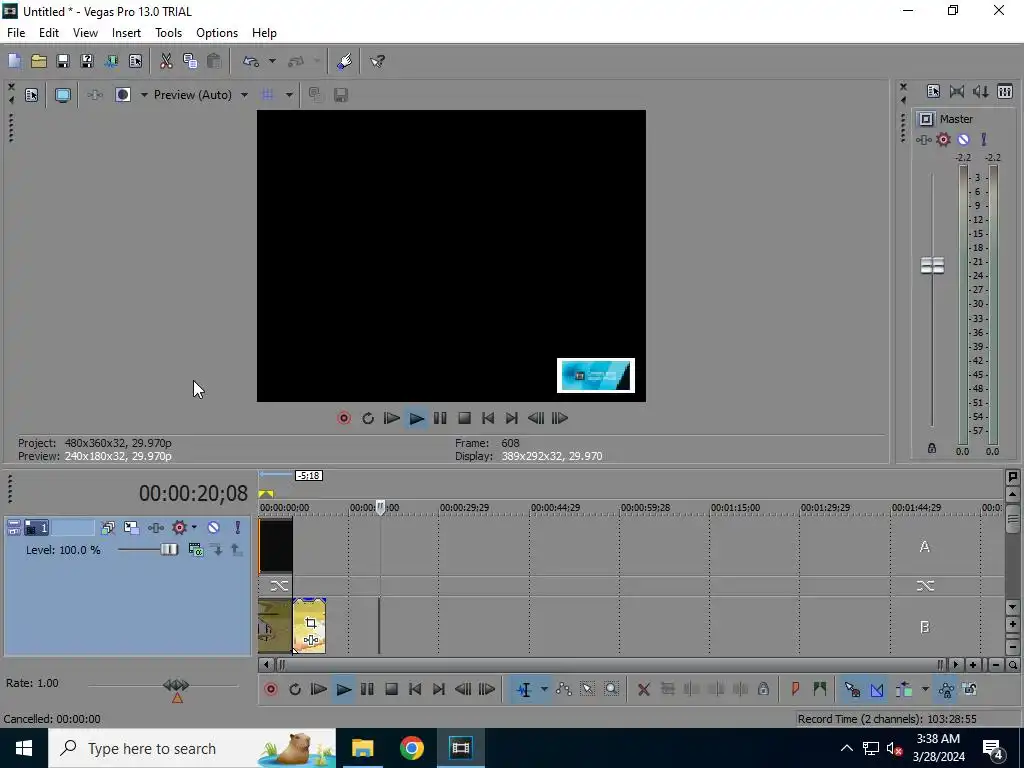This screenshot has width=1024, height=768.
Task: Click the time display 00:00:20;08
Action: tap(193, 493)
